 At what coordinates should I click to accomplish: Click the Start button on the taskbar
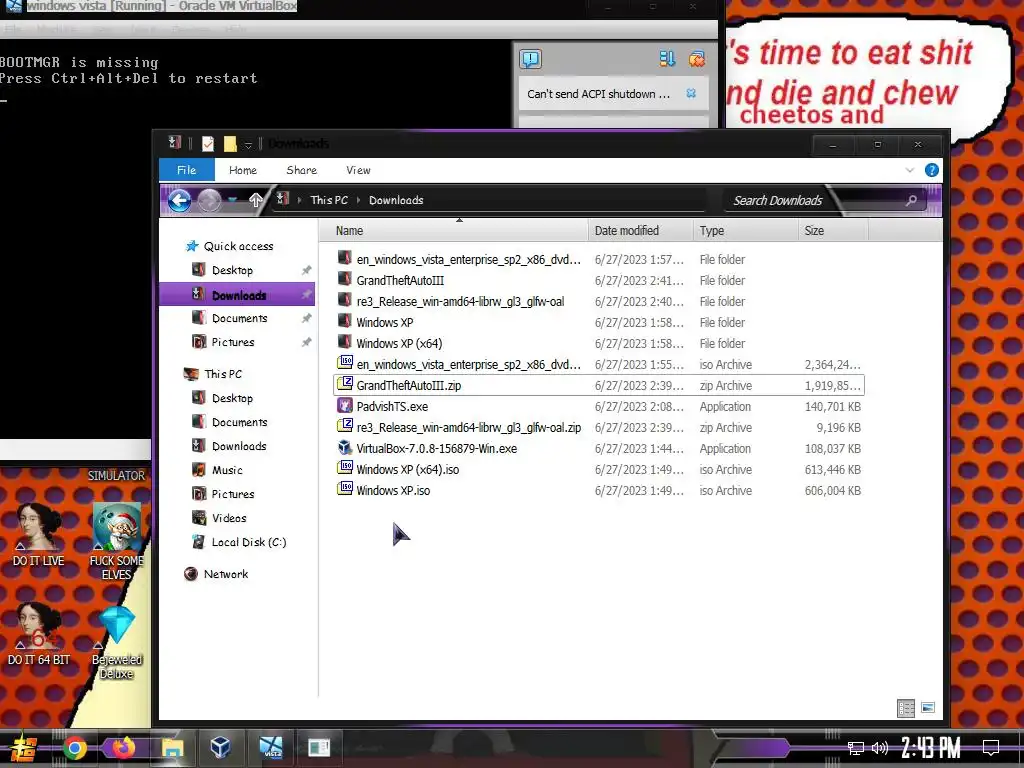[x=24, y=748]
